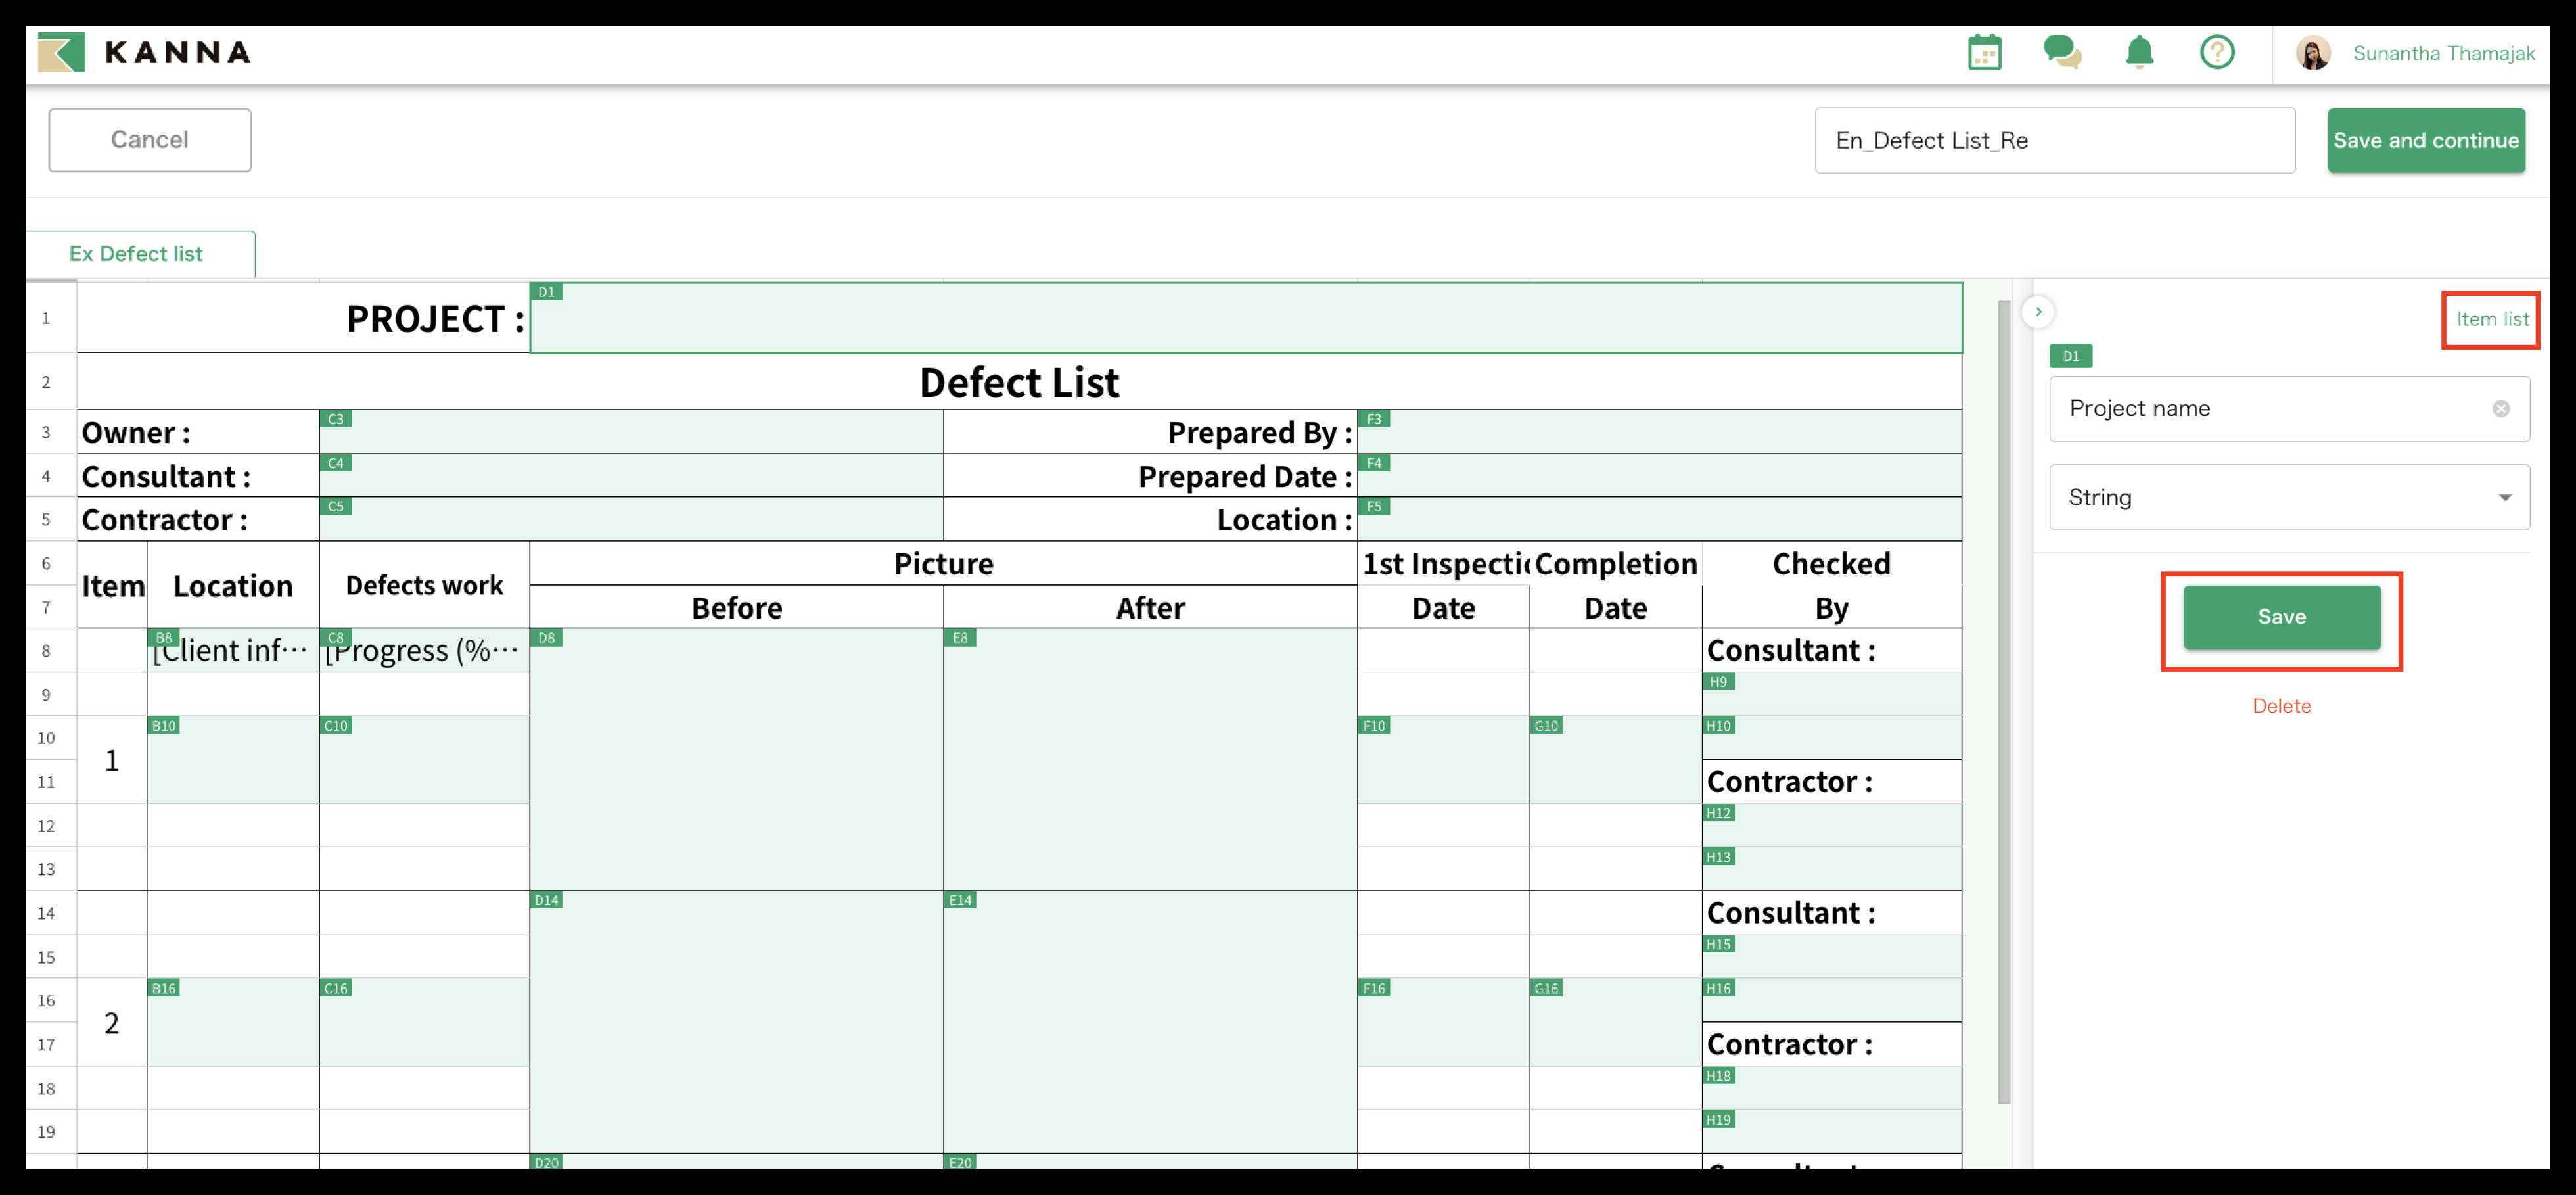2576x1195 pixels.
Task: Open the chat messages icon
Action: pos(2061,52)
